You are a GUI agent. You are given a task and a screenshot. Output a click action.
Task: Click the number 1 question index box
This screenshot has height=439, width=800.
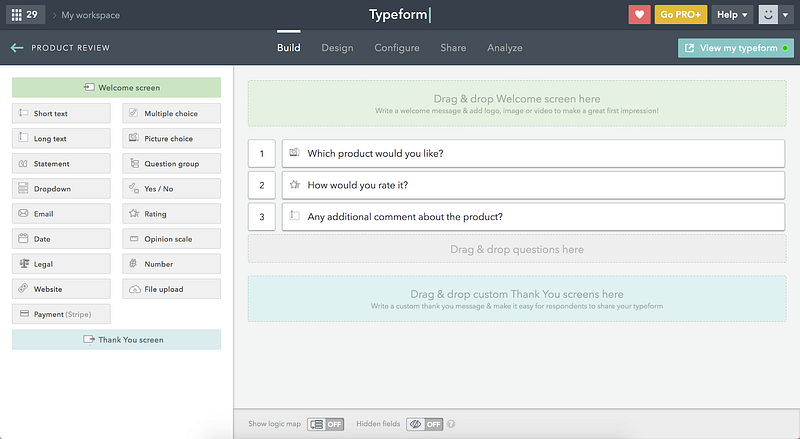click(262, 153)
